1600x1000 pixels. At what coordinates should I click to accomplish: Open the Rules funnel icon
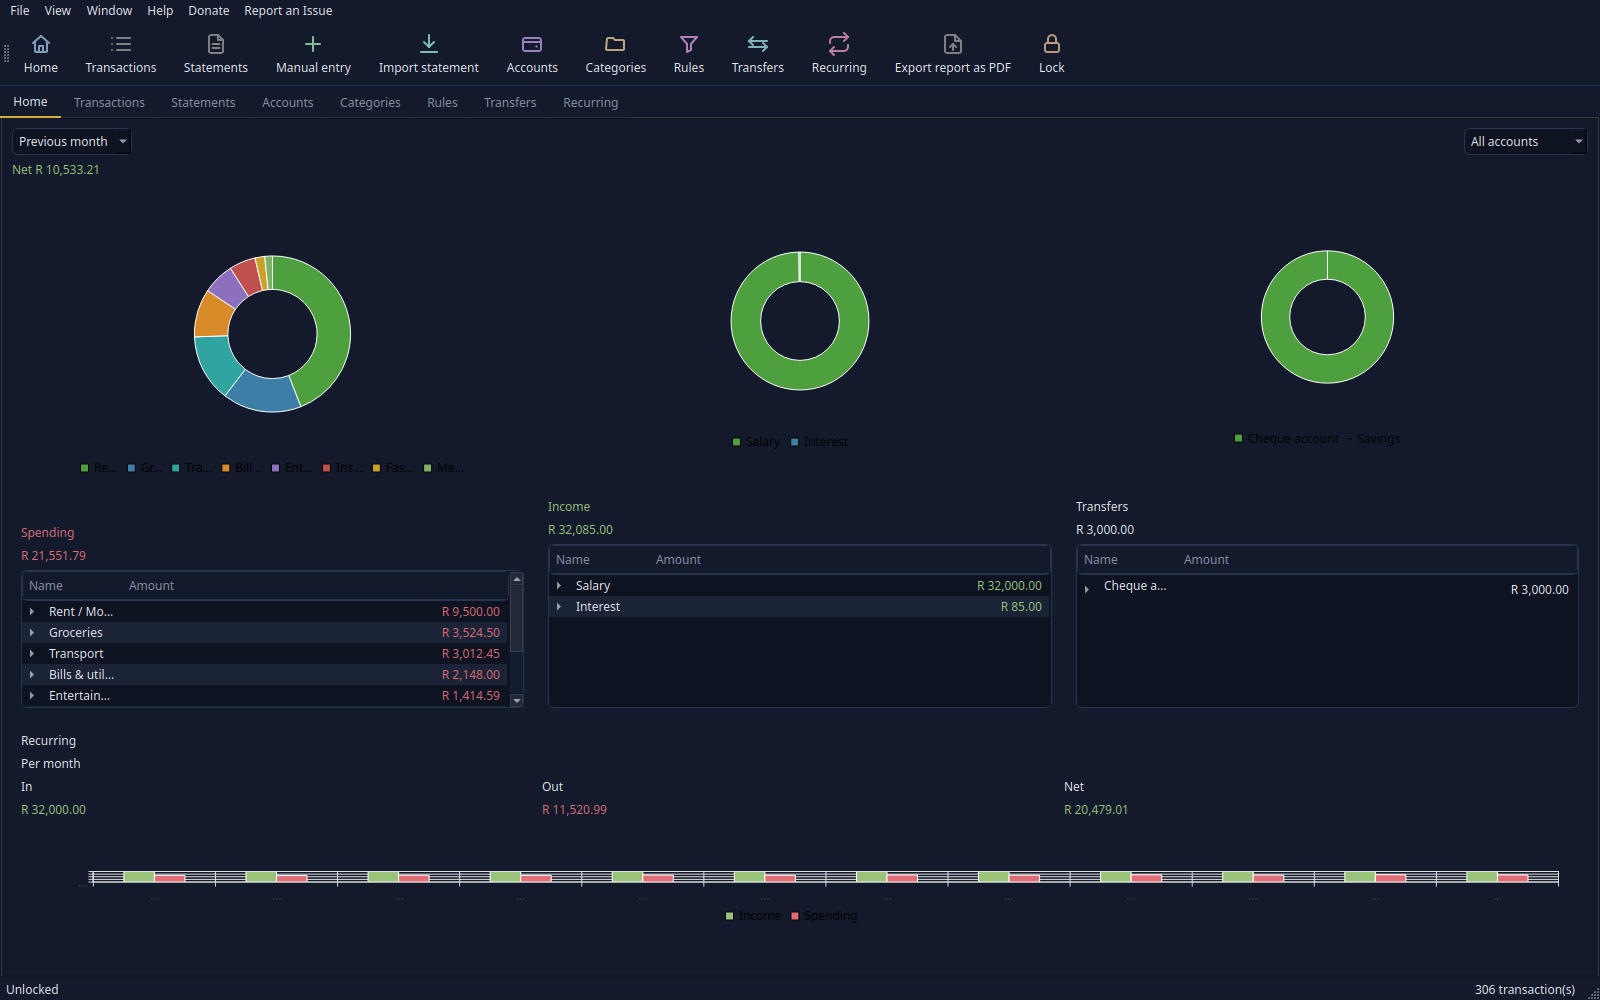click(689, 44)
